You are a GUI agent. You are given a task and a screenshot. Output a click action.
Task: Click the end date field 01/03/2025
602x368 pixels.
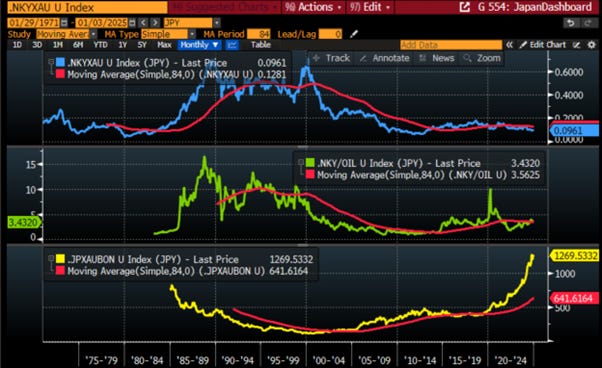[102, 23]
